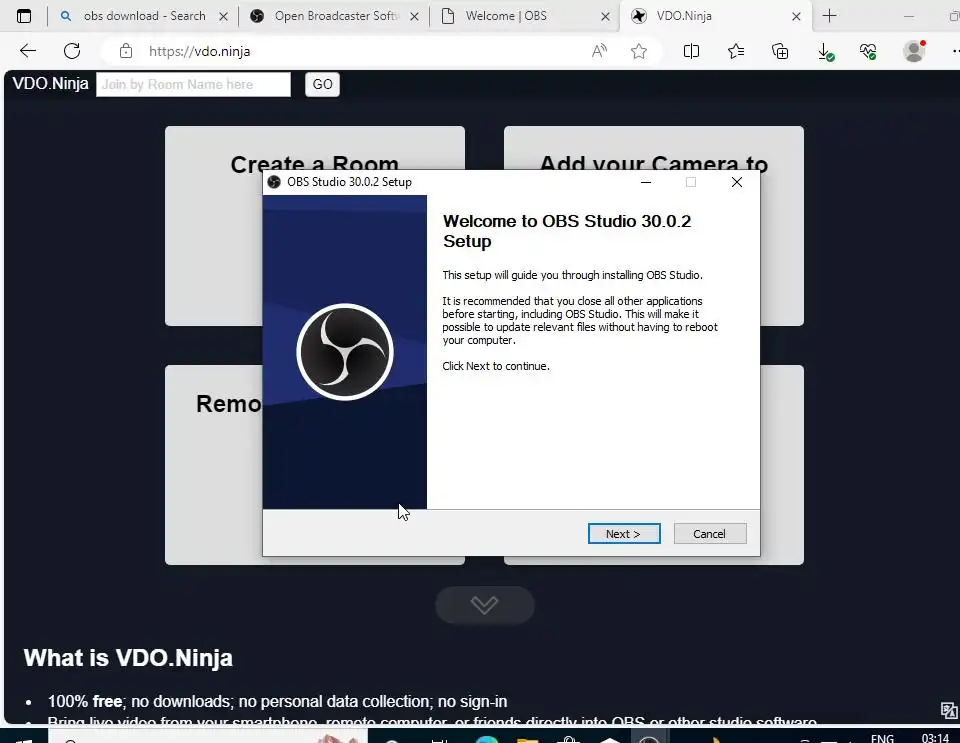Click the ENG language indicator in taskbar
This screenshot has height=743, width=960.
882,738
